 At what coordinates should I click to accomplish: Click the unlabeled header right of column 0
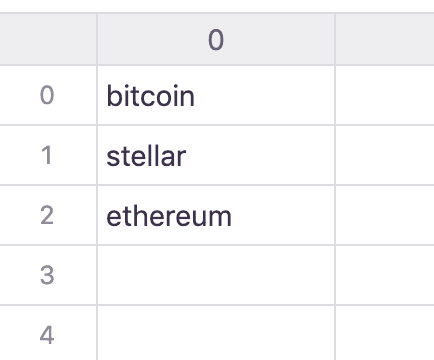(x=385, y=39)
